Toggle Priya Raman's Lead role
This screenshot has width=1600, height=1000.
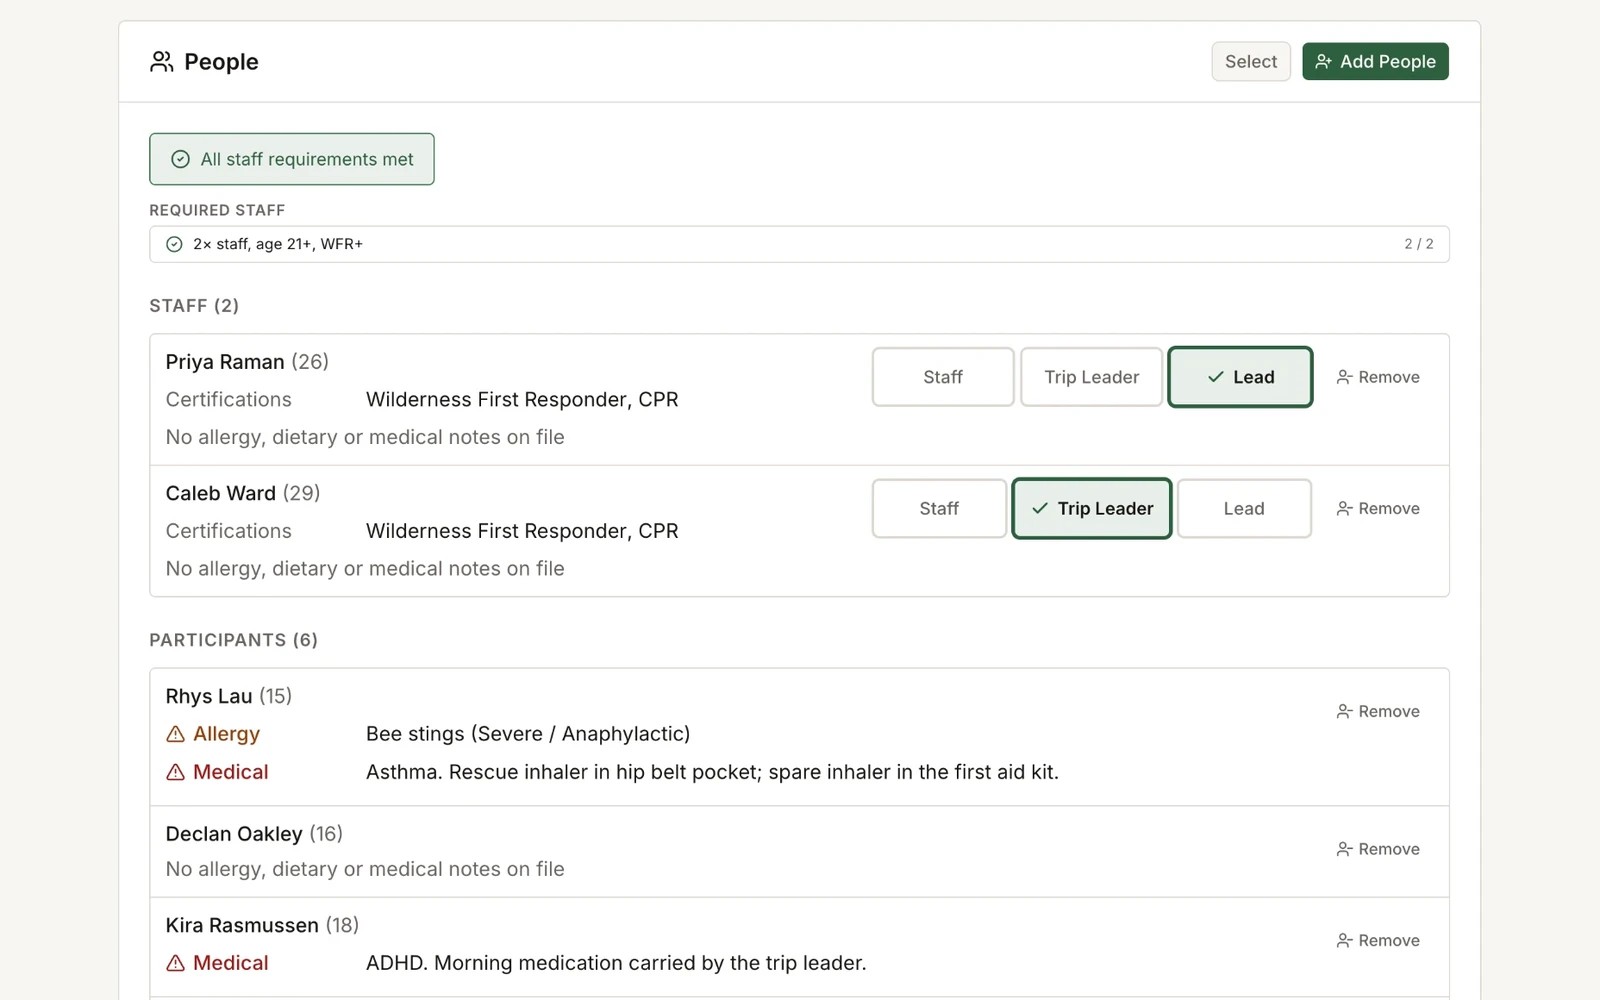pyautogui.click(x=1240, y=377)
